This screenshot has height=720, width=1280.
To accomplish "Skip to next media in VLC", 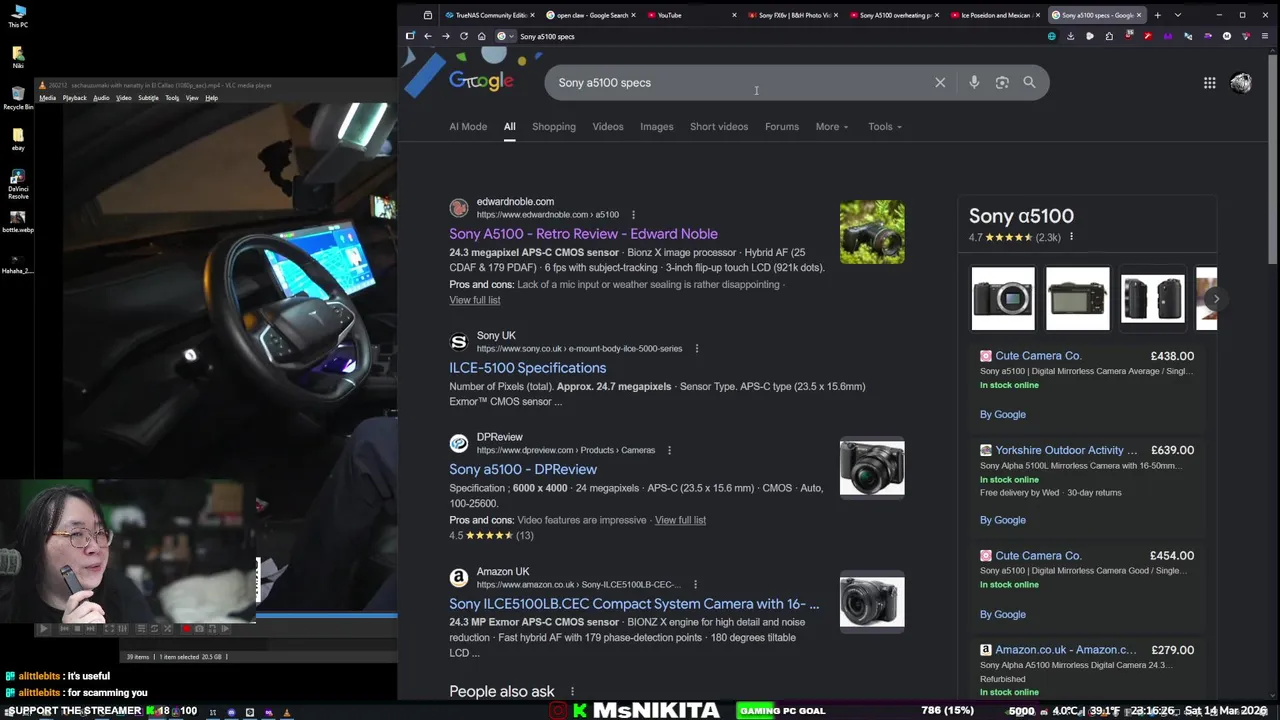I will pos(91,629).
